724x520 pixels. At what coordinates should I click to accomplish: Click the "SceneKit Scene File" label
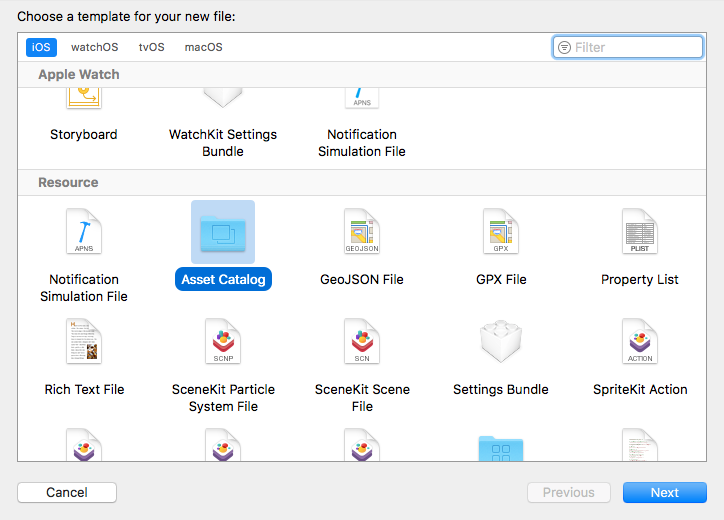point(362,398)
